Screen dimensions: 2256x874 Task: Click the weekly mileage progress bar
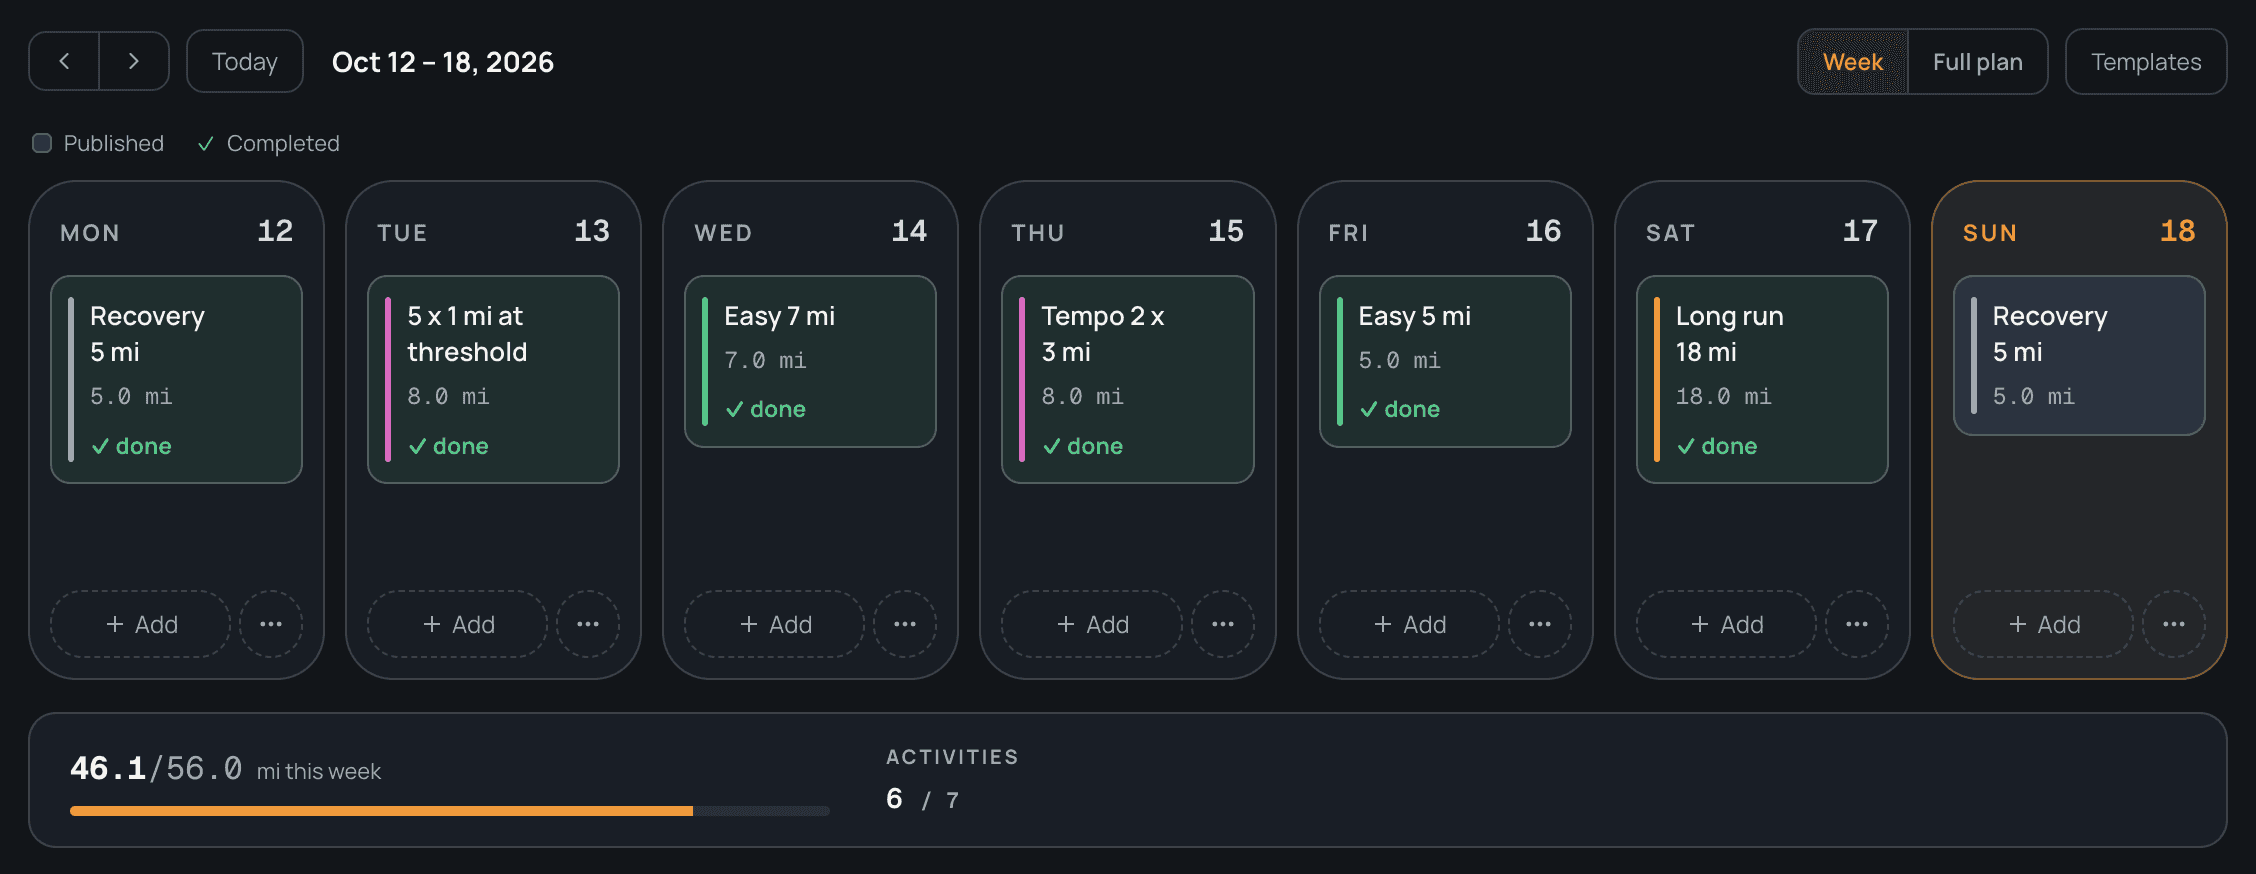[450, 811]
